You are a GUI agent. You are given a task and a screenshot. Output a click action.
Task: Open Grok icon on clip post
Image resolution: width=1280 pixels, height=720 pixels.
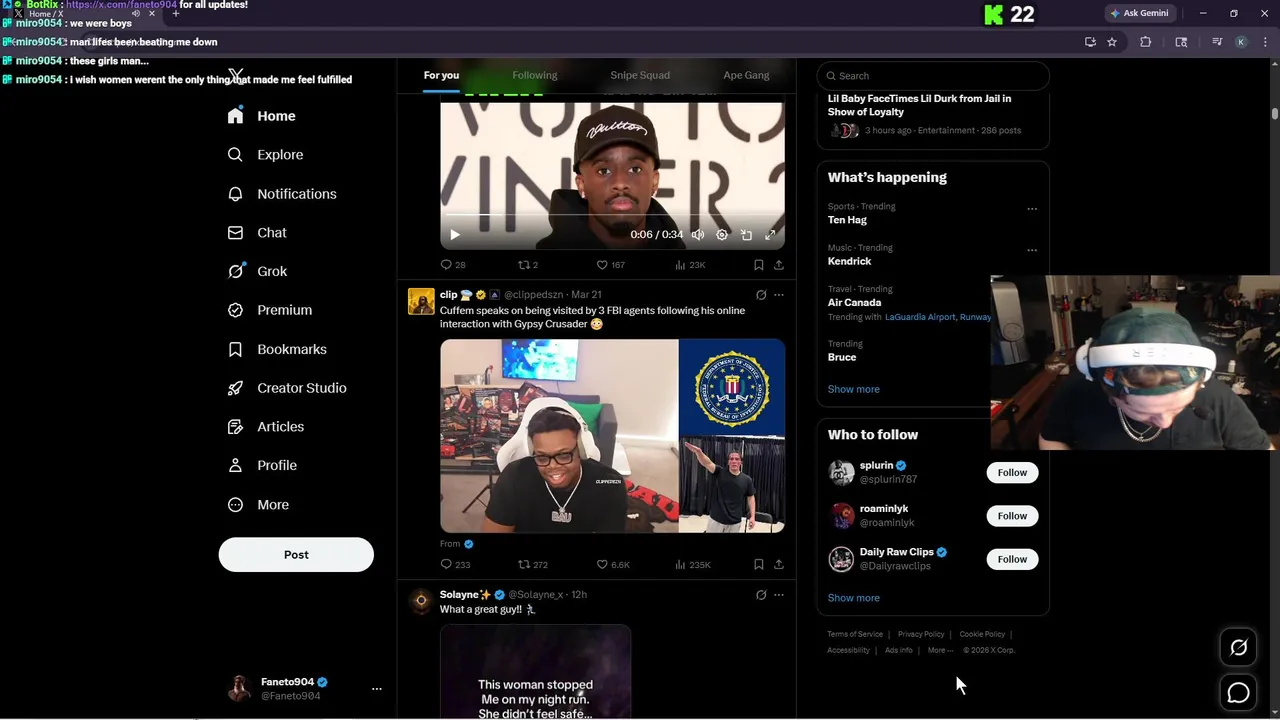[761, 295]
